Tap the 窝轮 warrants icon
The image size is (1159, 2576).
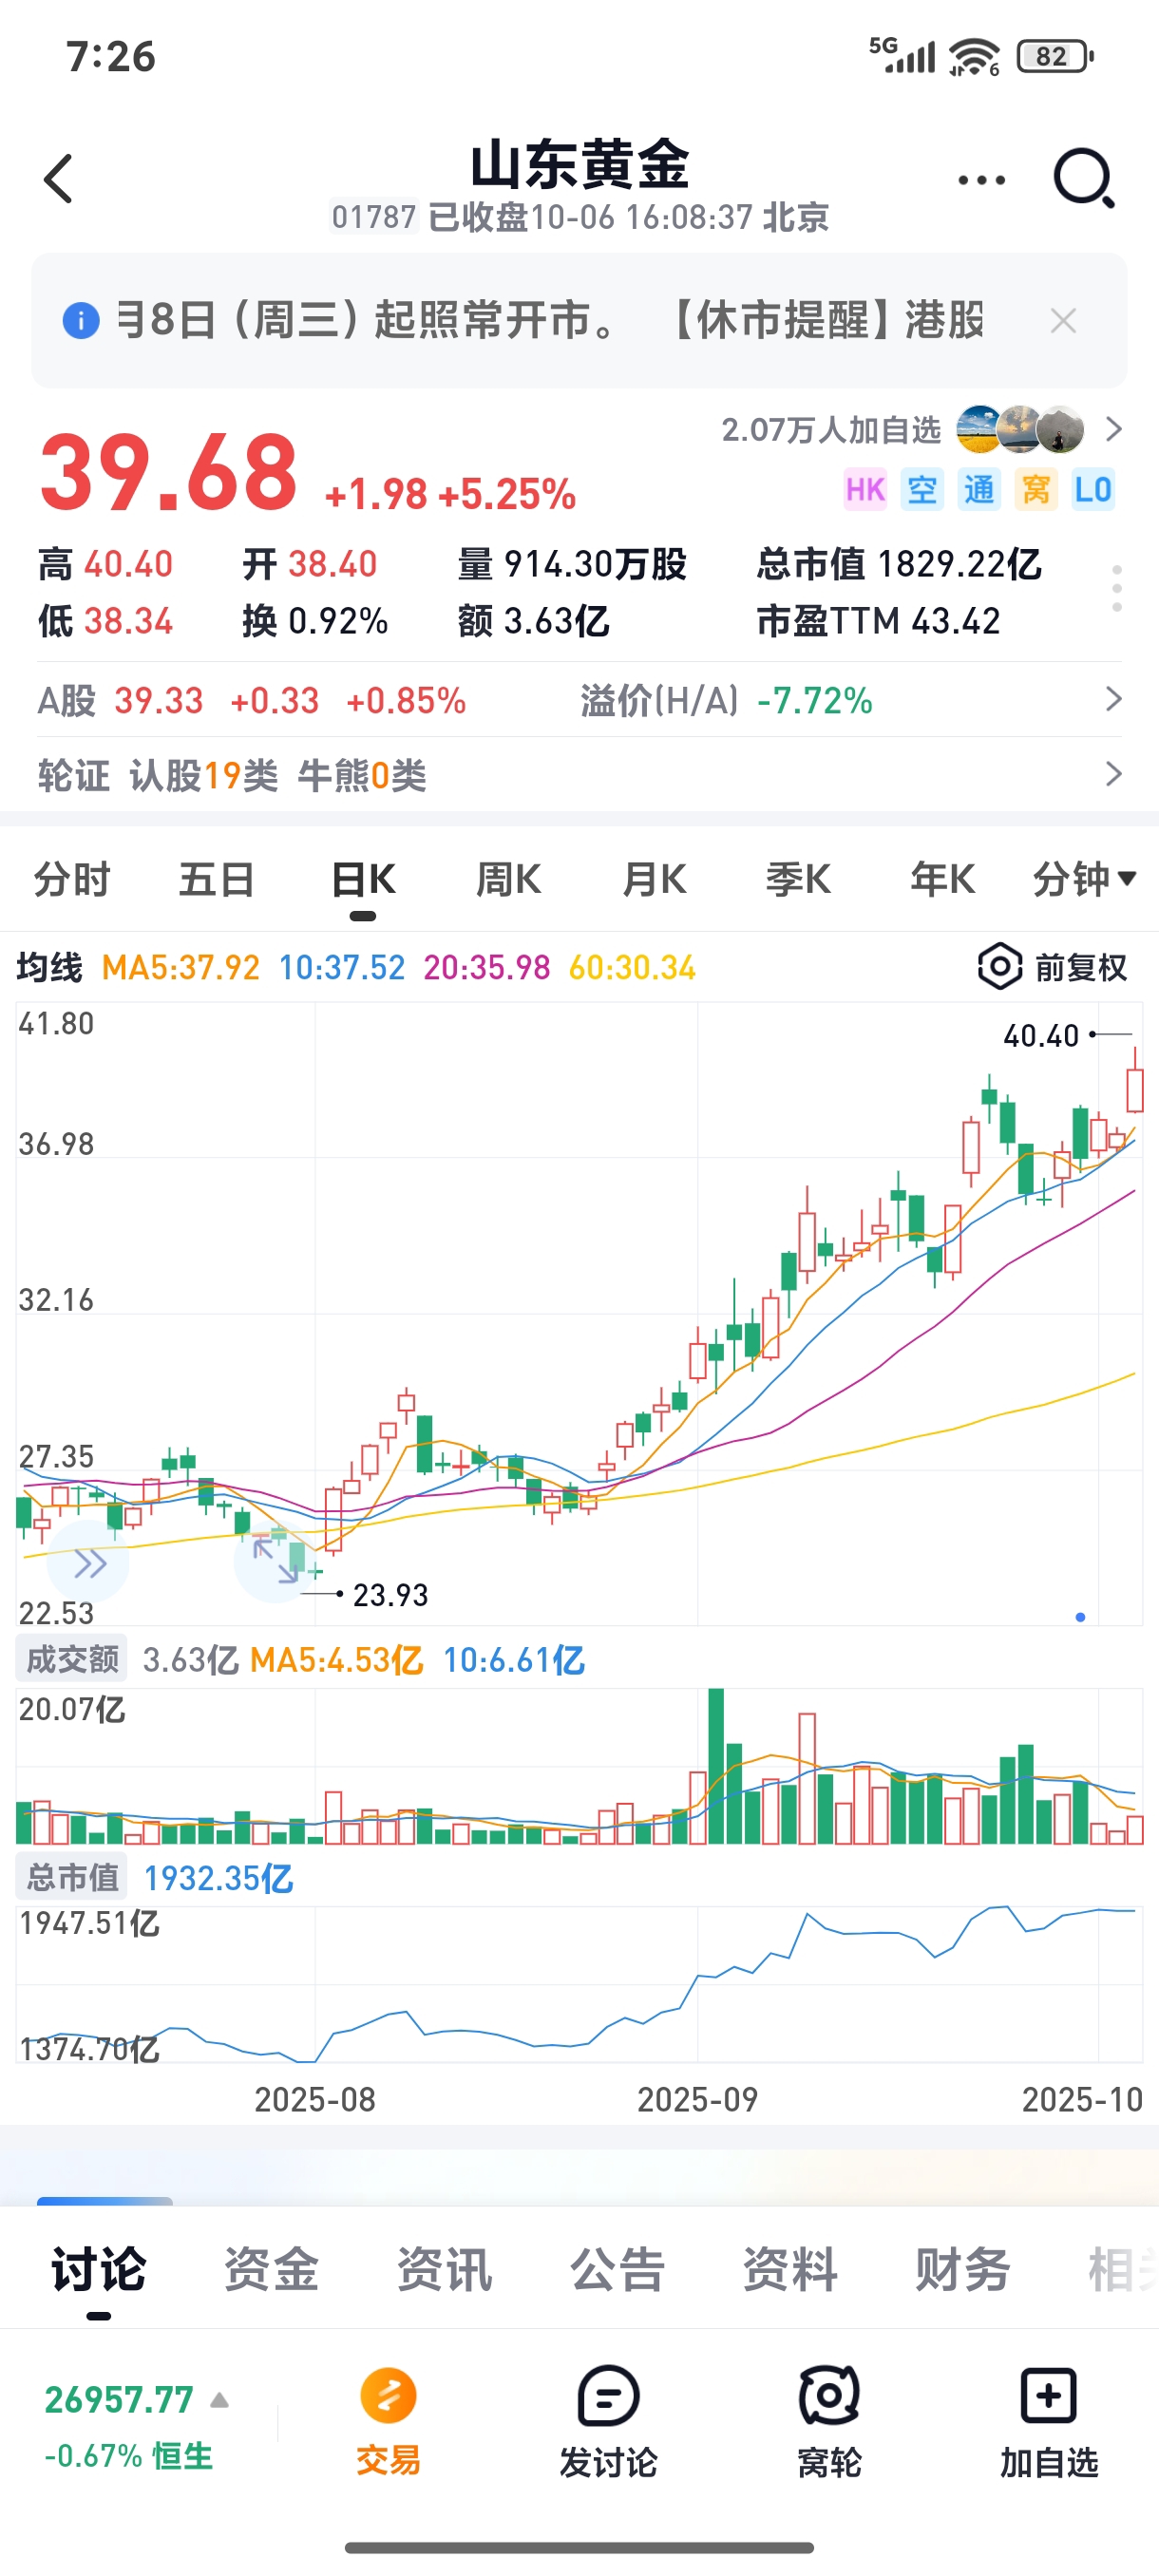pos(829,2397)
